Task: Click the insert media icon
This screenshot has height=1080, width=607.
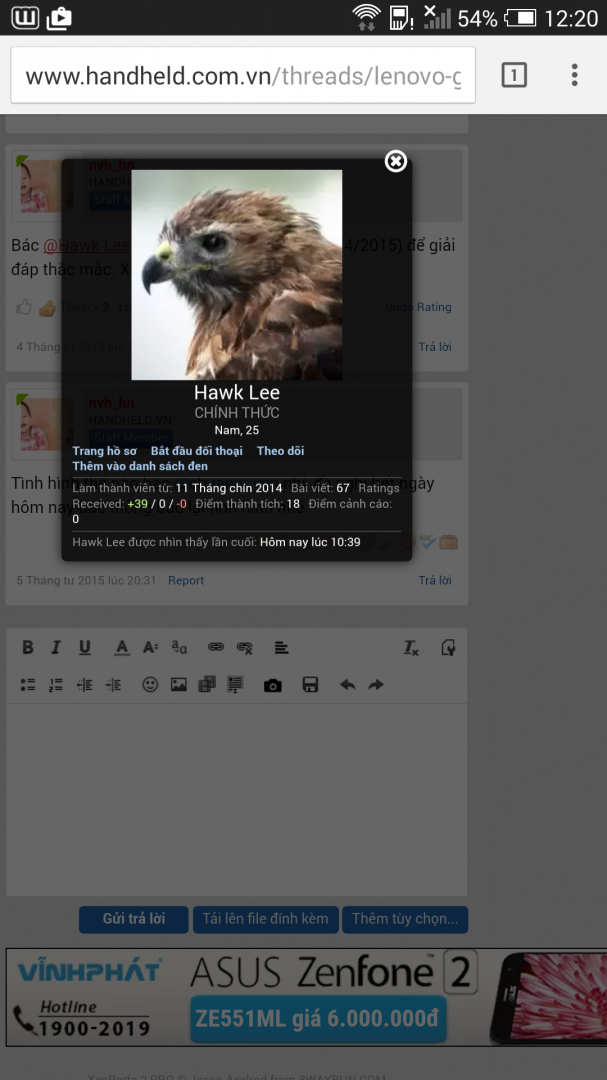Action: coord(207,684)
